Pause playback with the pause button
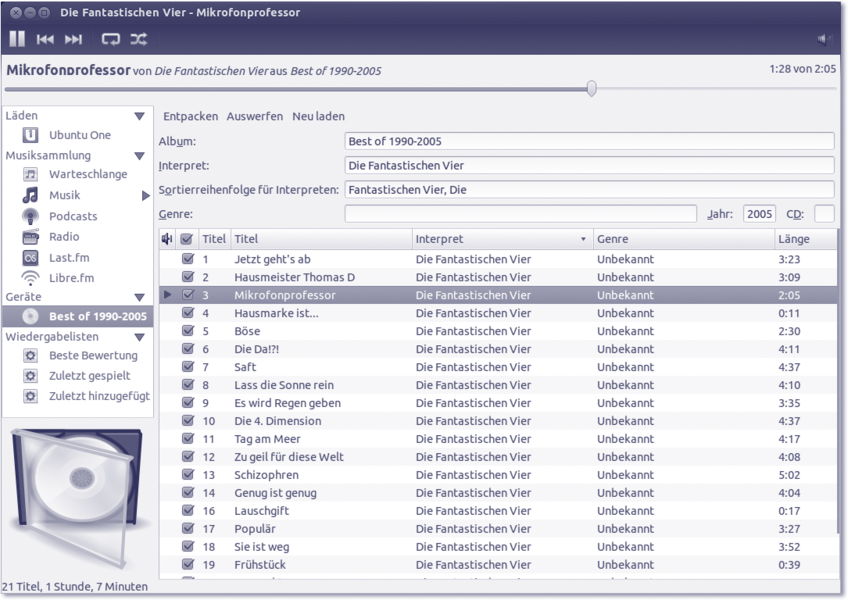848x600 pixels. coord(17,39)
